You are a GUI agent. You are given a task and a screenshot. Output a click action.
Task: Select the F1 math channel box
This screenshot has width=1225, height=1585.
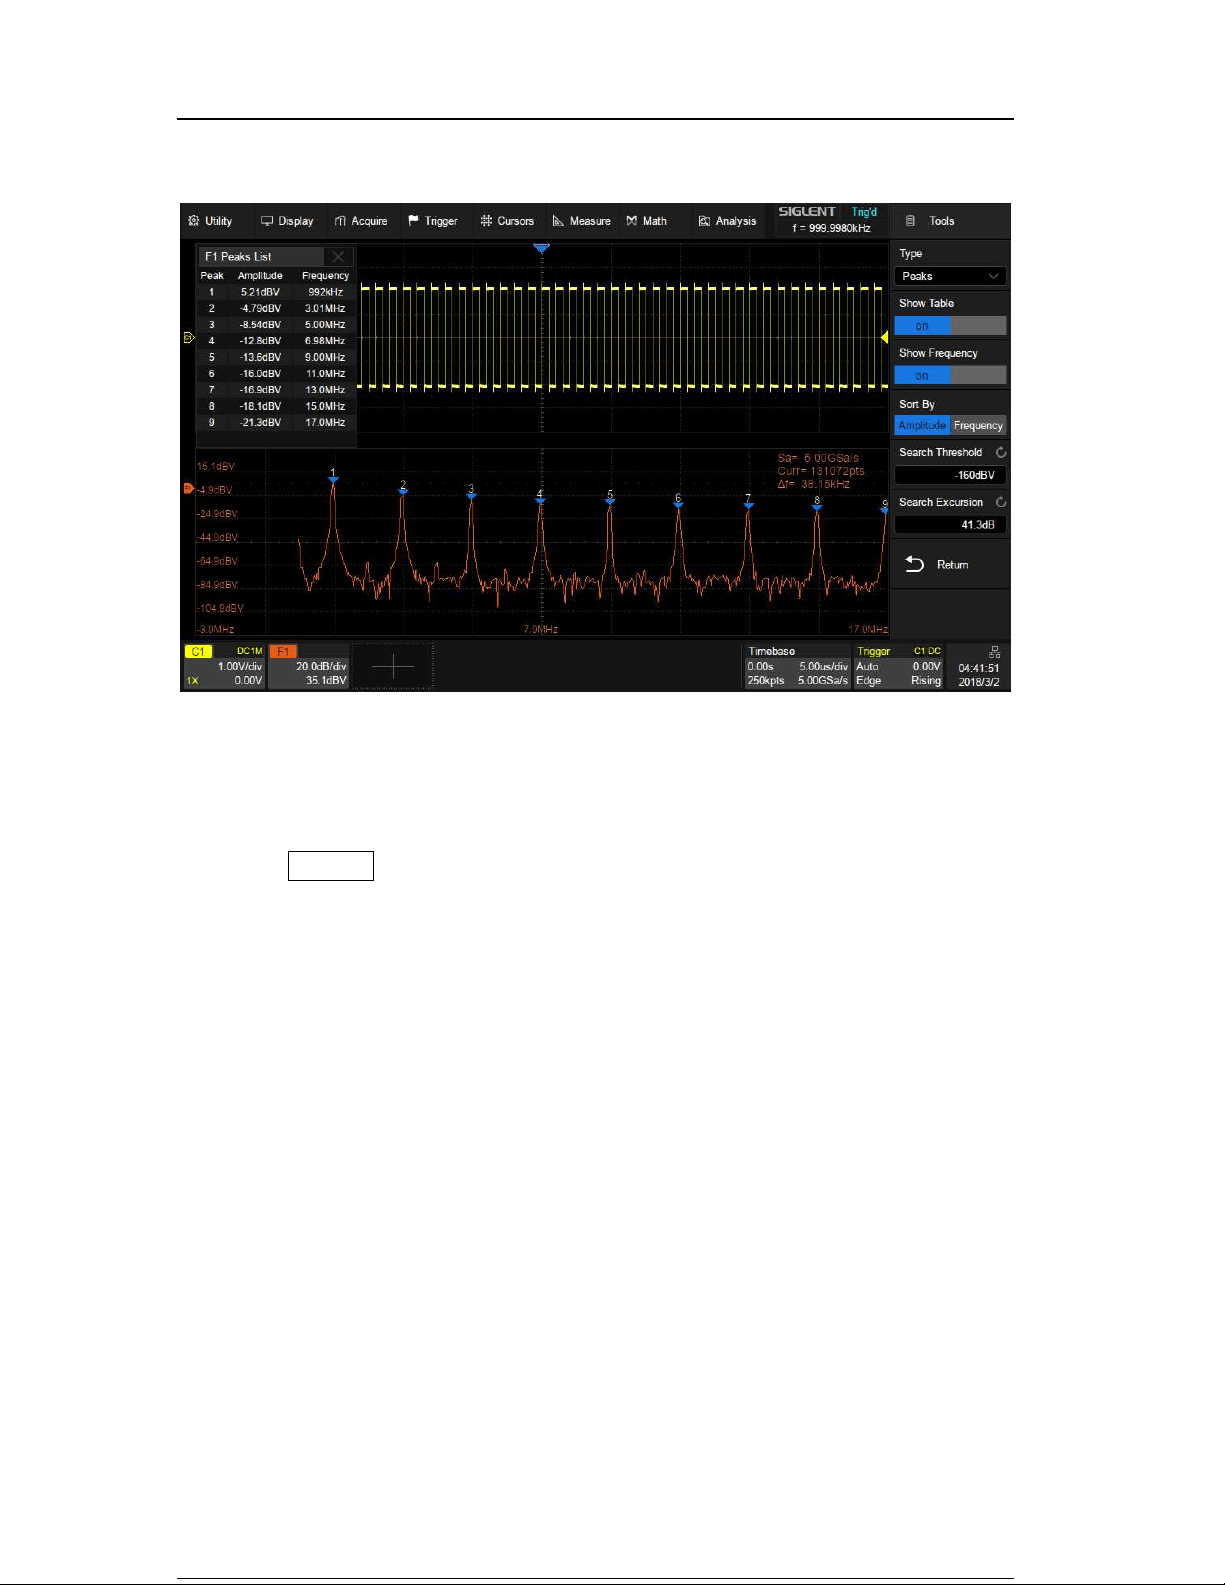coord(309,666)
